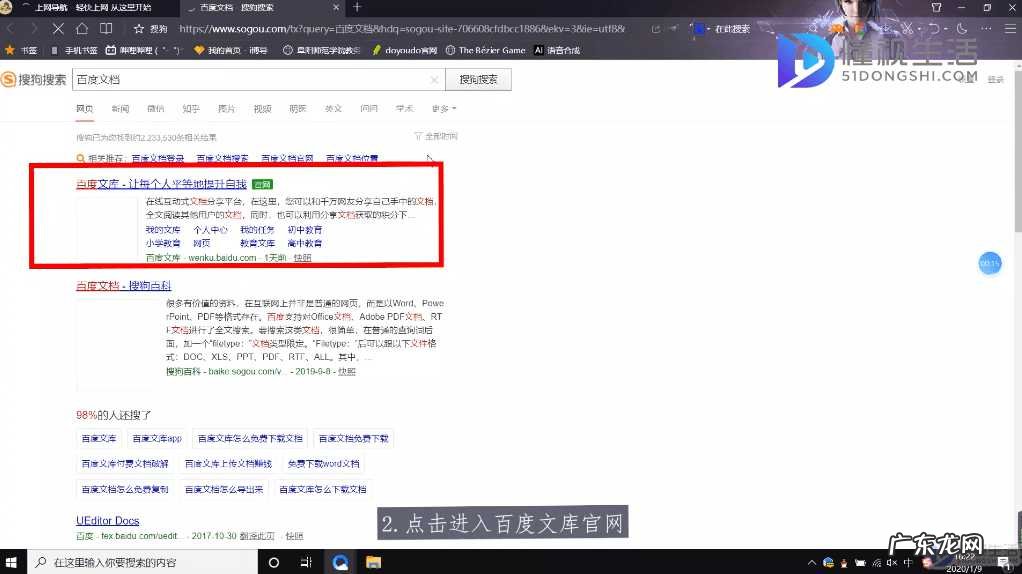
Task: Open the three-dots more tools menu
Action: click(986, 29)
